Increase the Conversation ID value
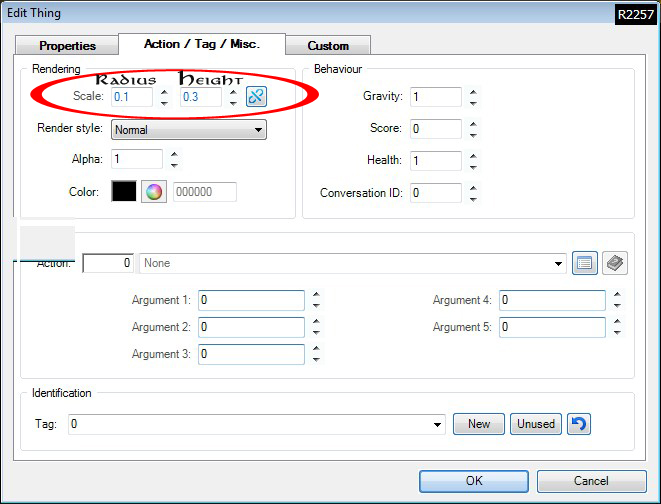The height and width of the screenshot is (504, 661). point(473,188)
